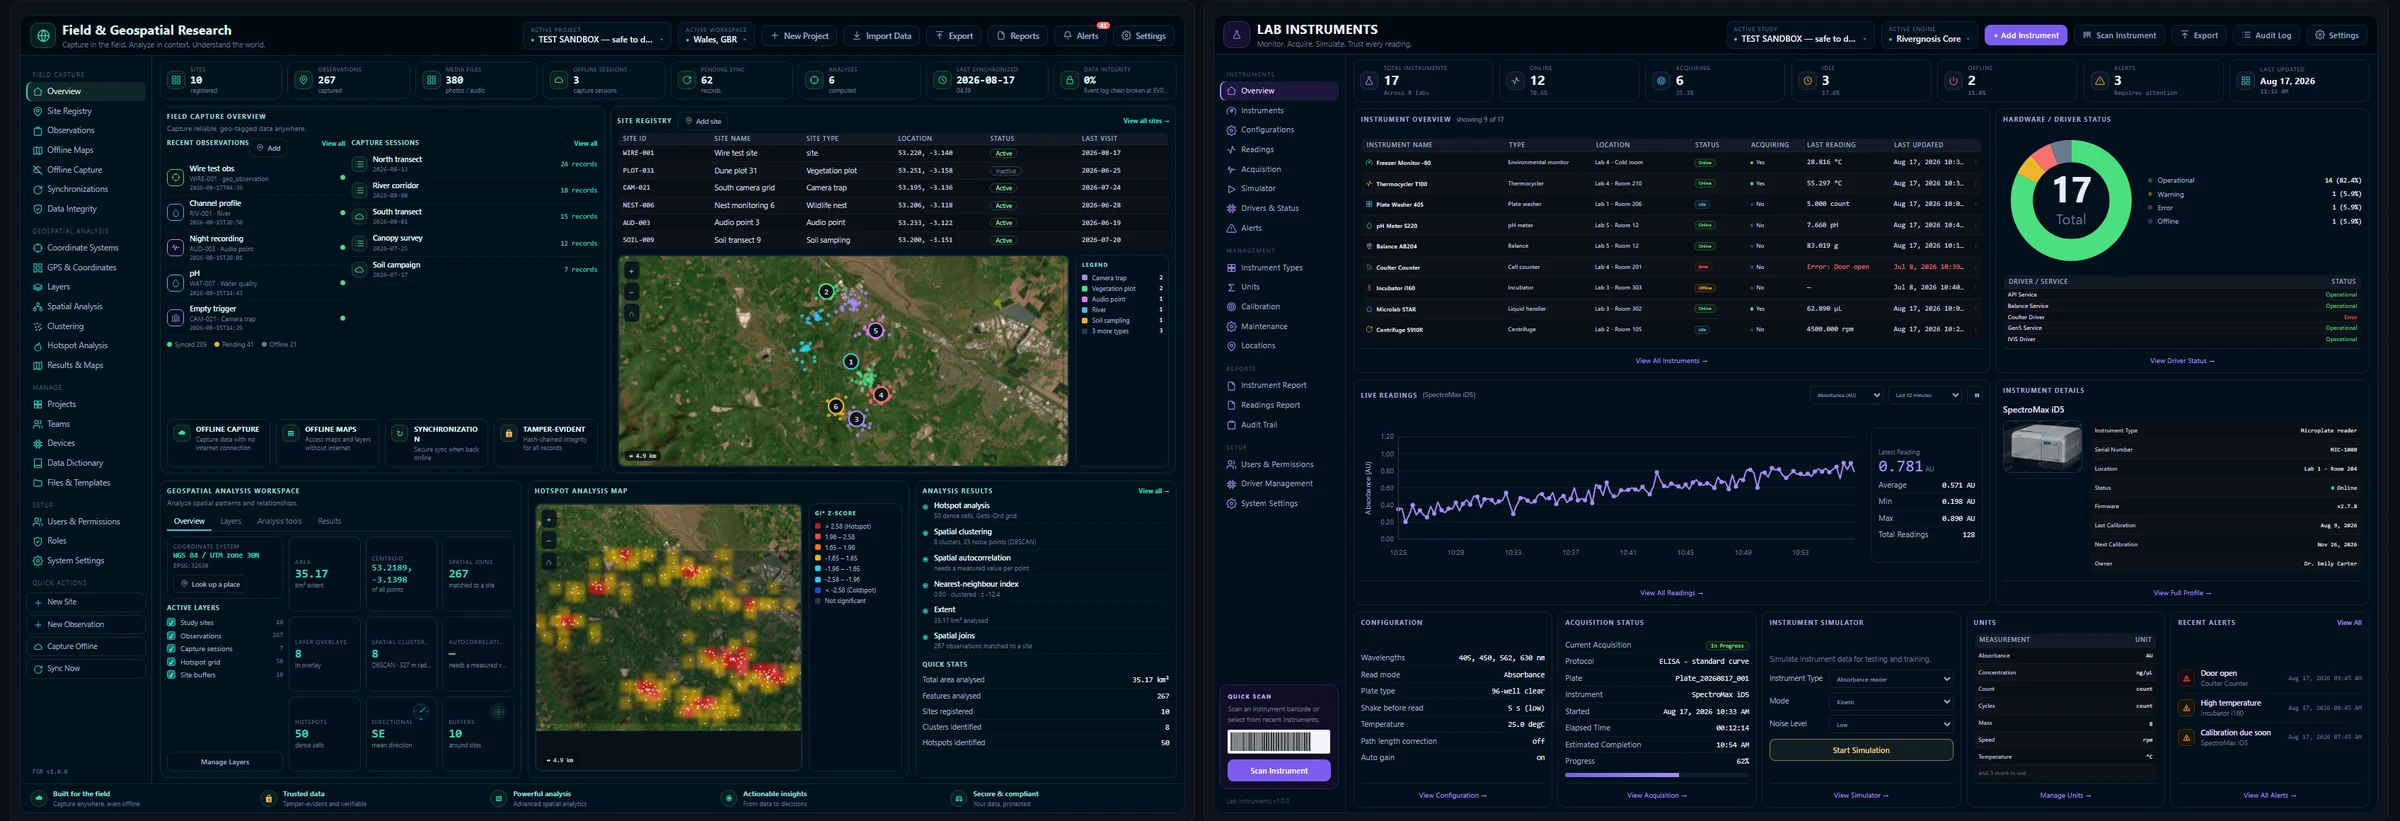Uncheck the Hotspot grid layer
The width and height of the screenshot is (2400, 821).
(x=171, y=662)
